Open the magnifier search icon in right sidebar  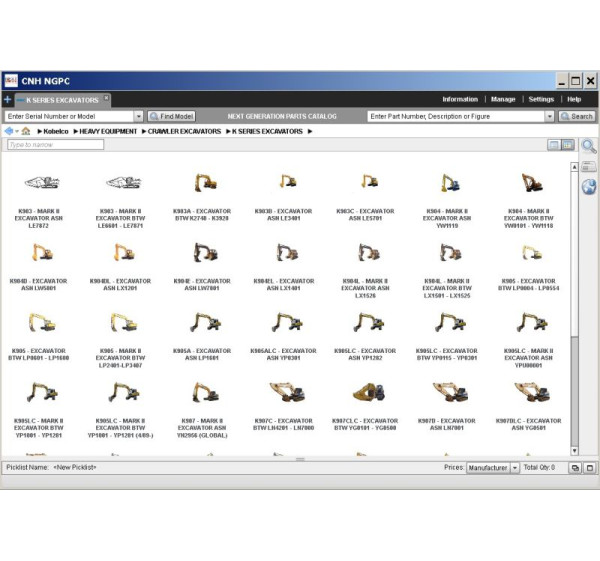588,146
